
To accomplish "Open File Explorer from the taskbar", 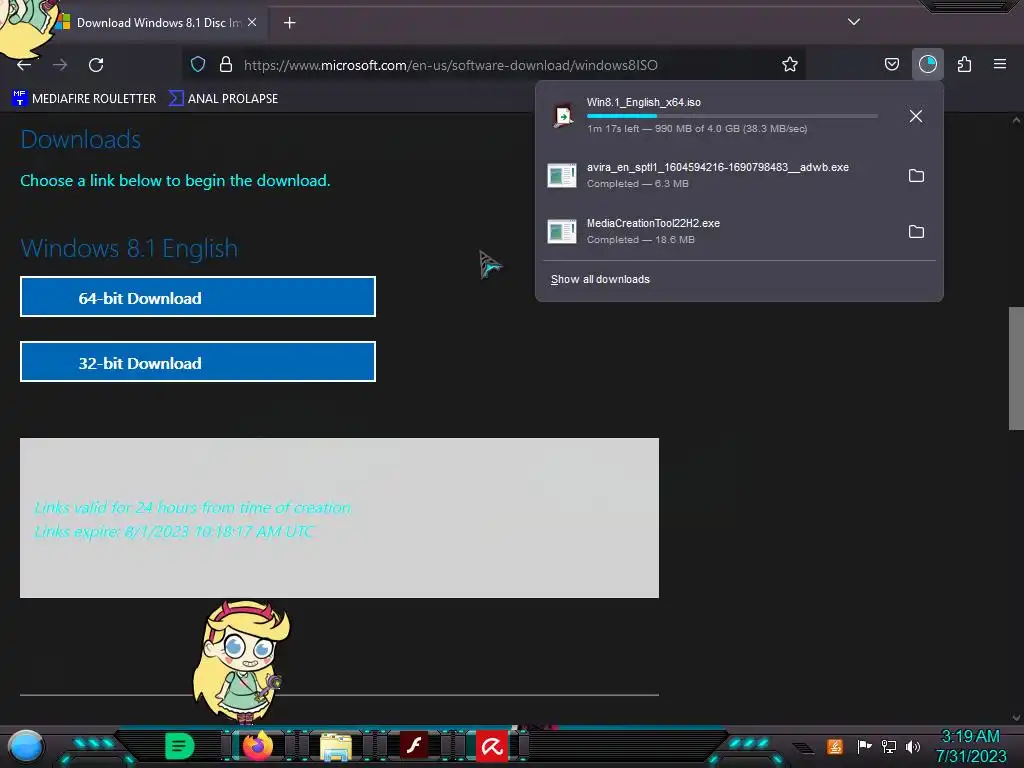I will tap(336, 746).
